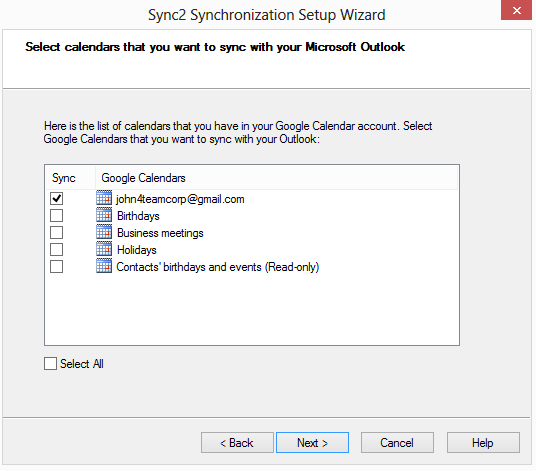The width and height of the screenshot is (536, 471).
Task: Click calendar icon next to Holidays
Action: (104, 249)
